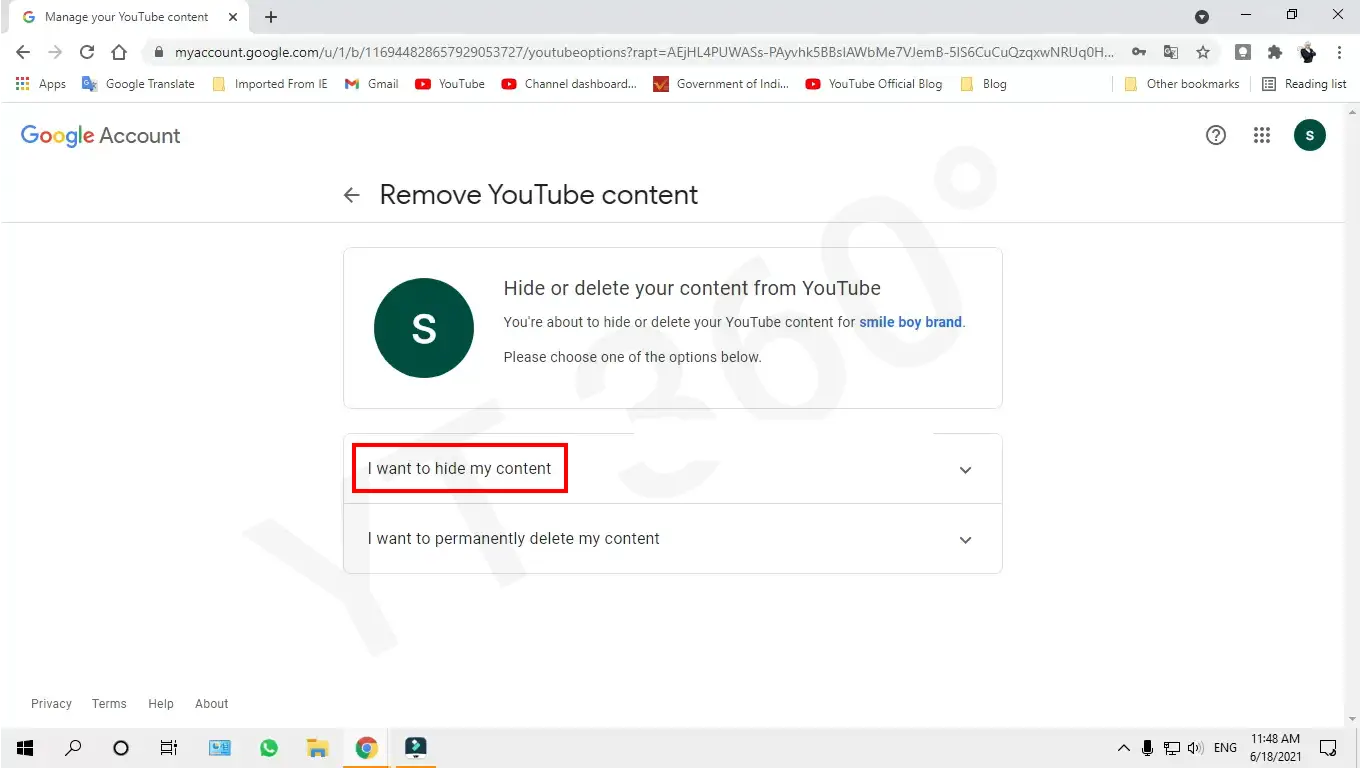Click the chevron beside hide my content
This screenshot has width=1360, height=768.
point(965,470)
